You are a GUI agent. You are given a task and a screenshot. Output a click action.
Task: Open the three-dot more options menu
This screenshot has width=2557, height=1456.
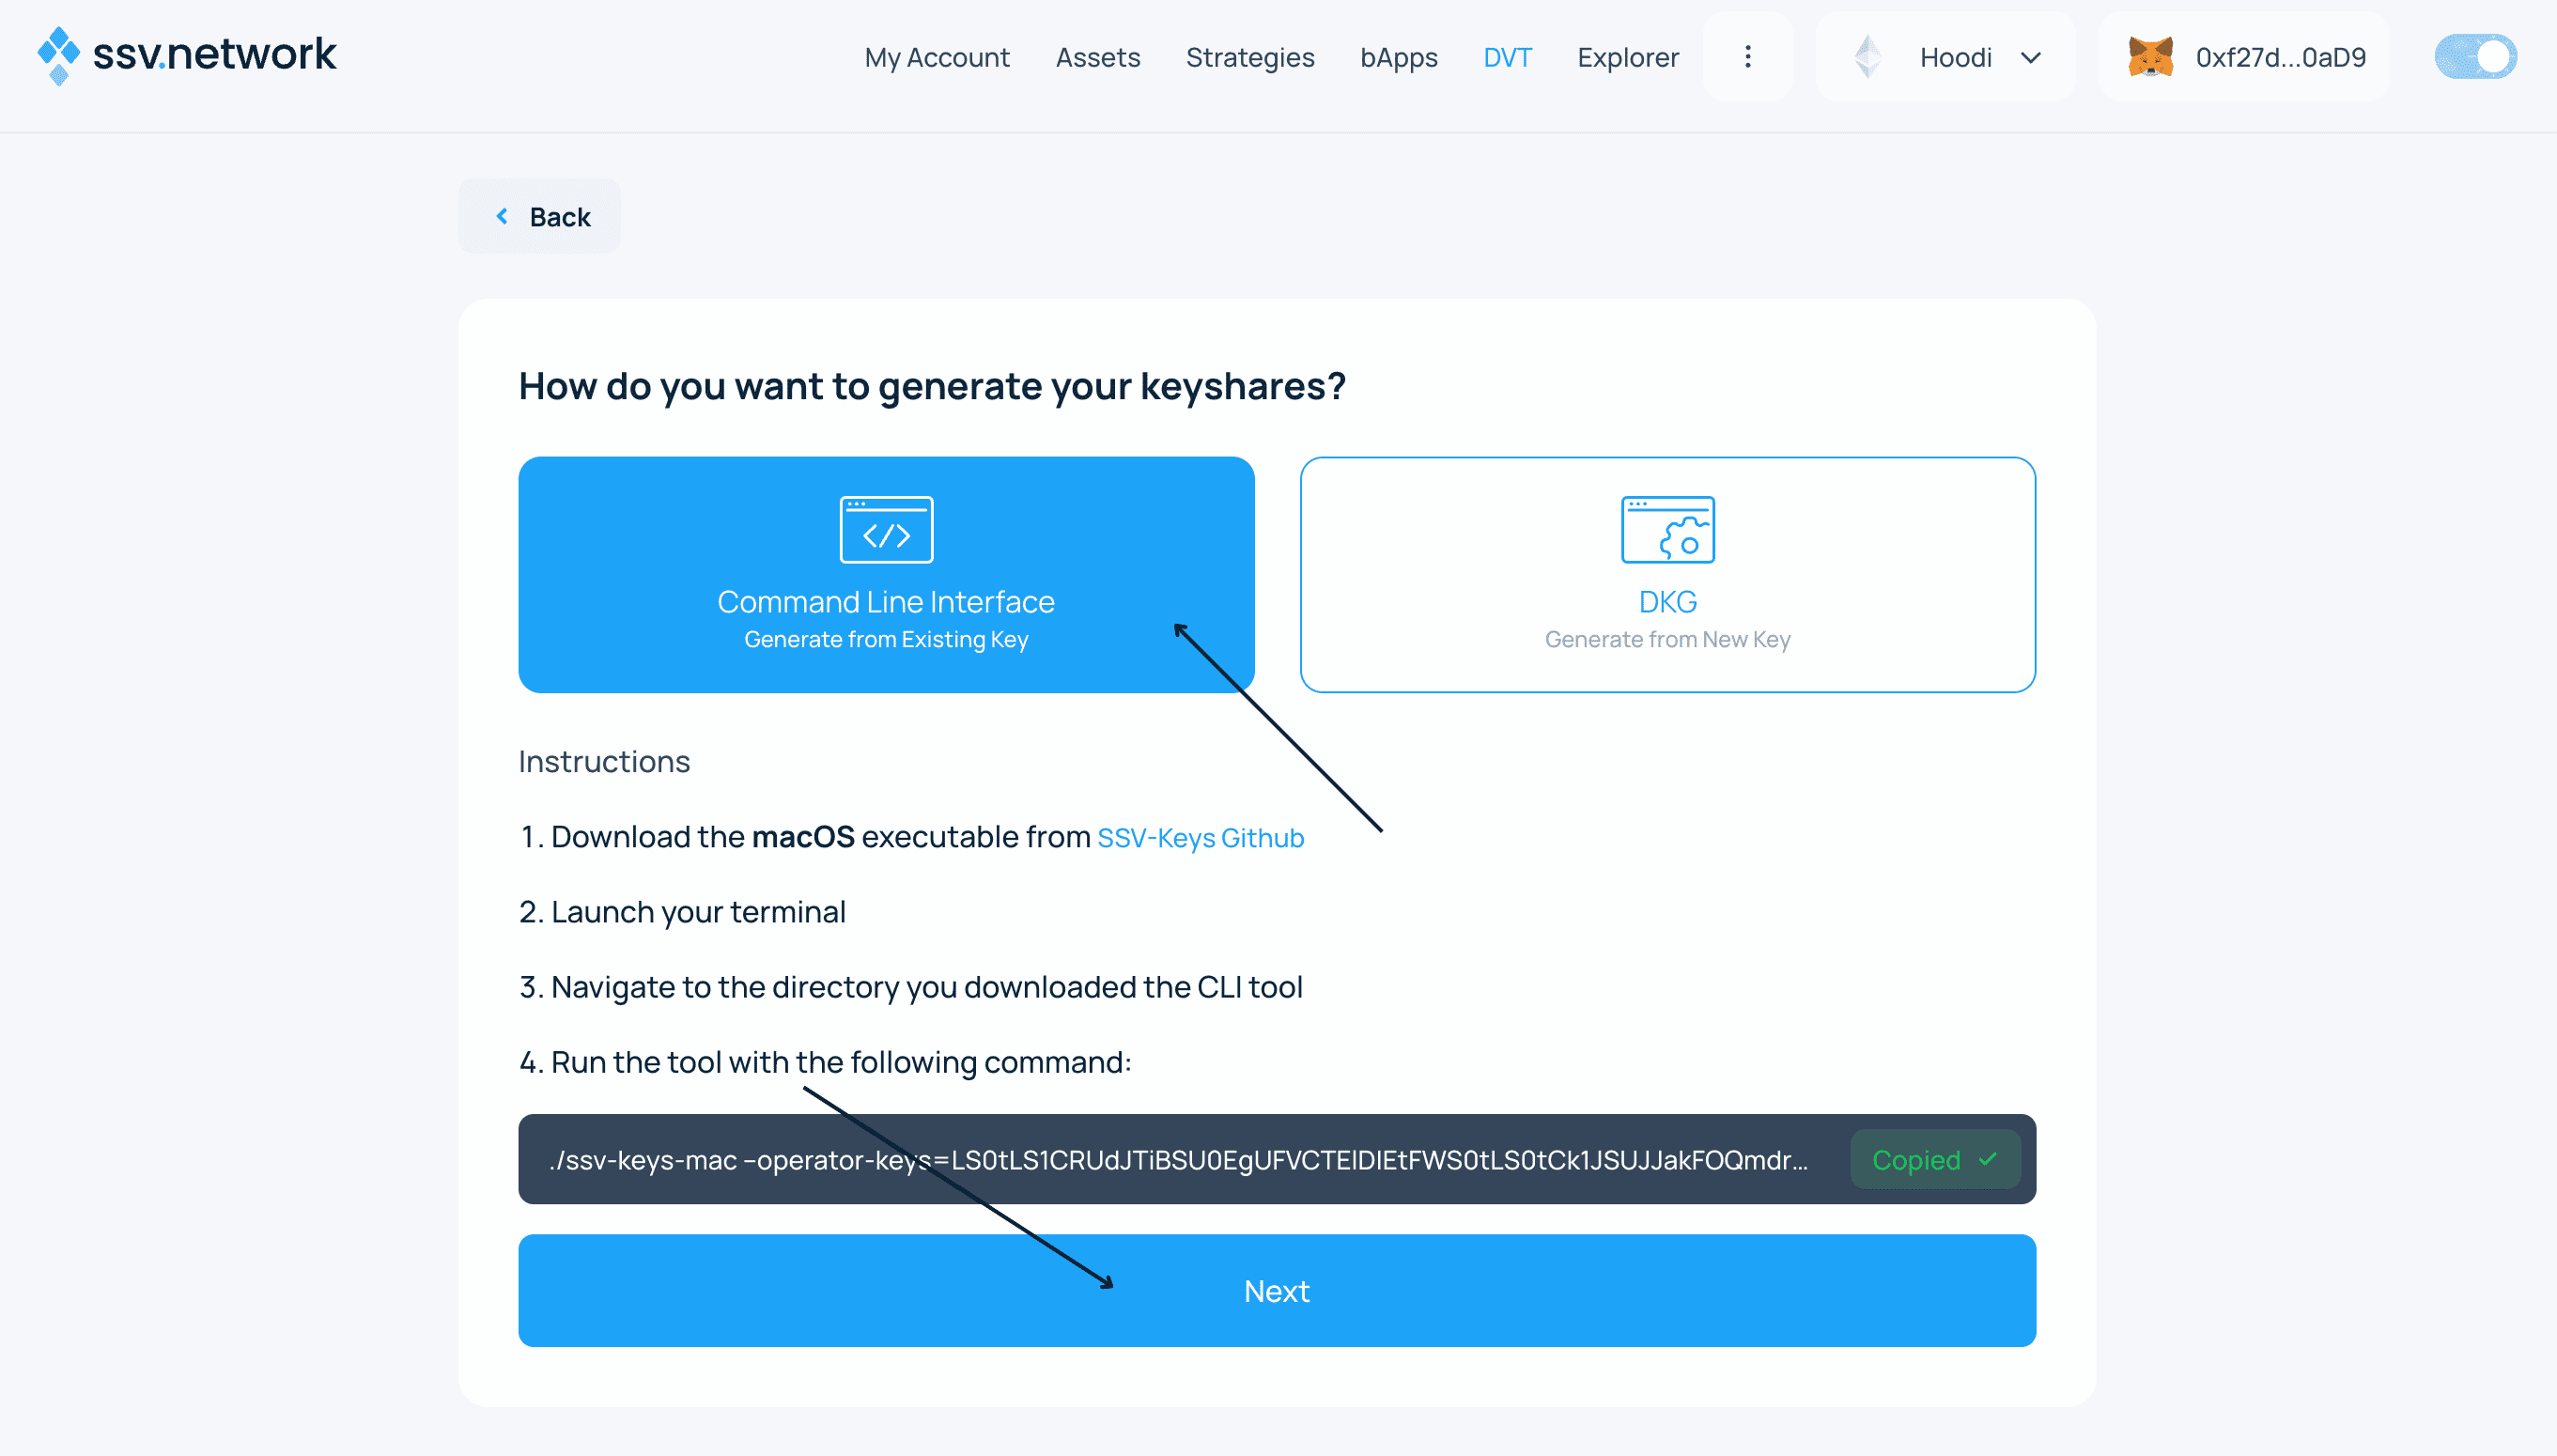[x=1747, y=57]
